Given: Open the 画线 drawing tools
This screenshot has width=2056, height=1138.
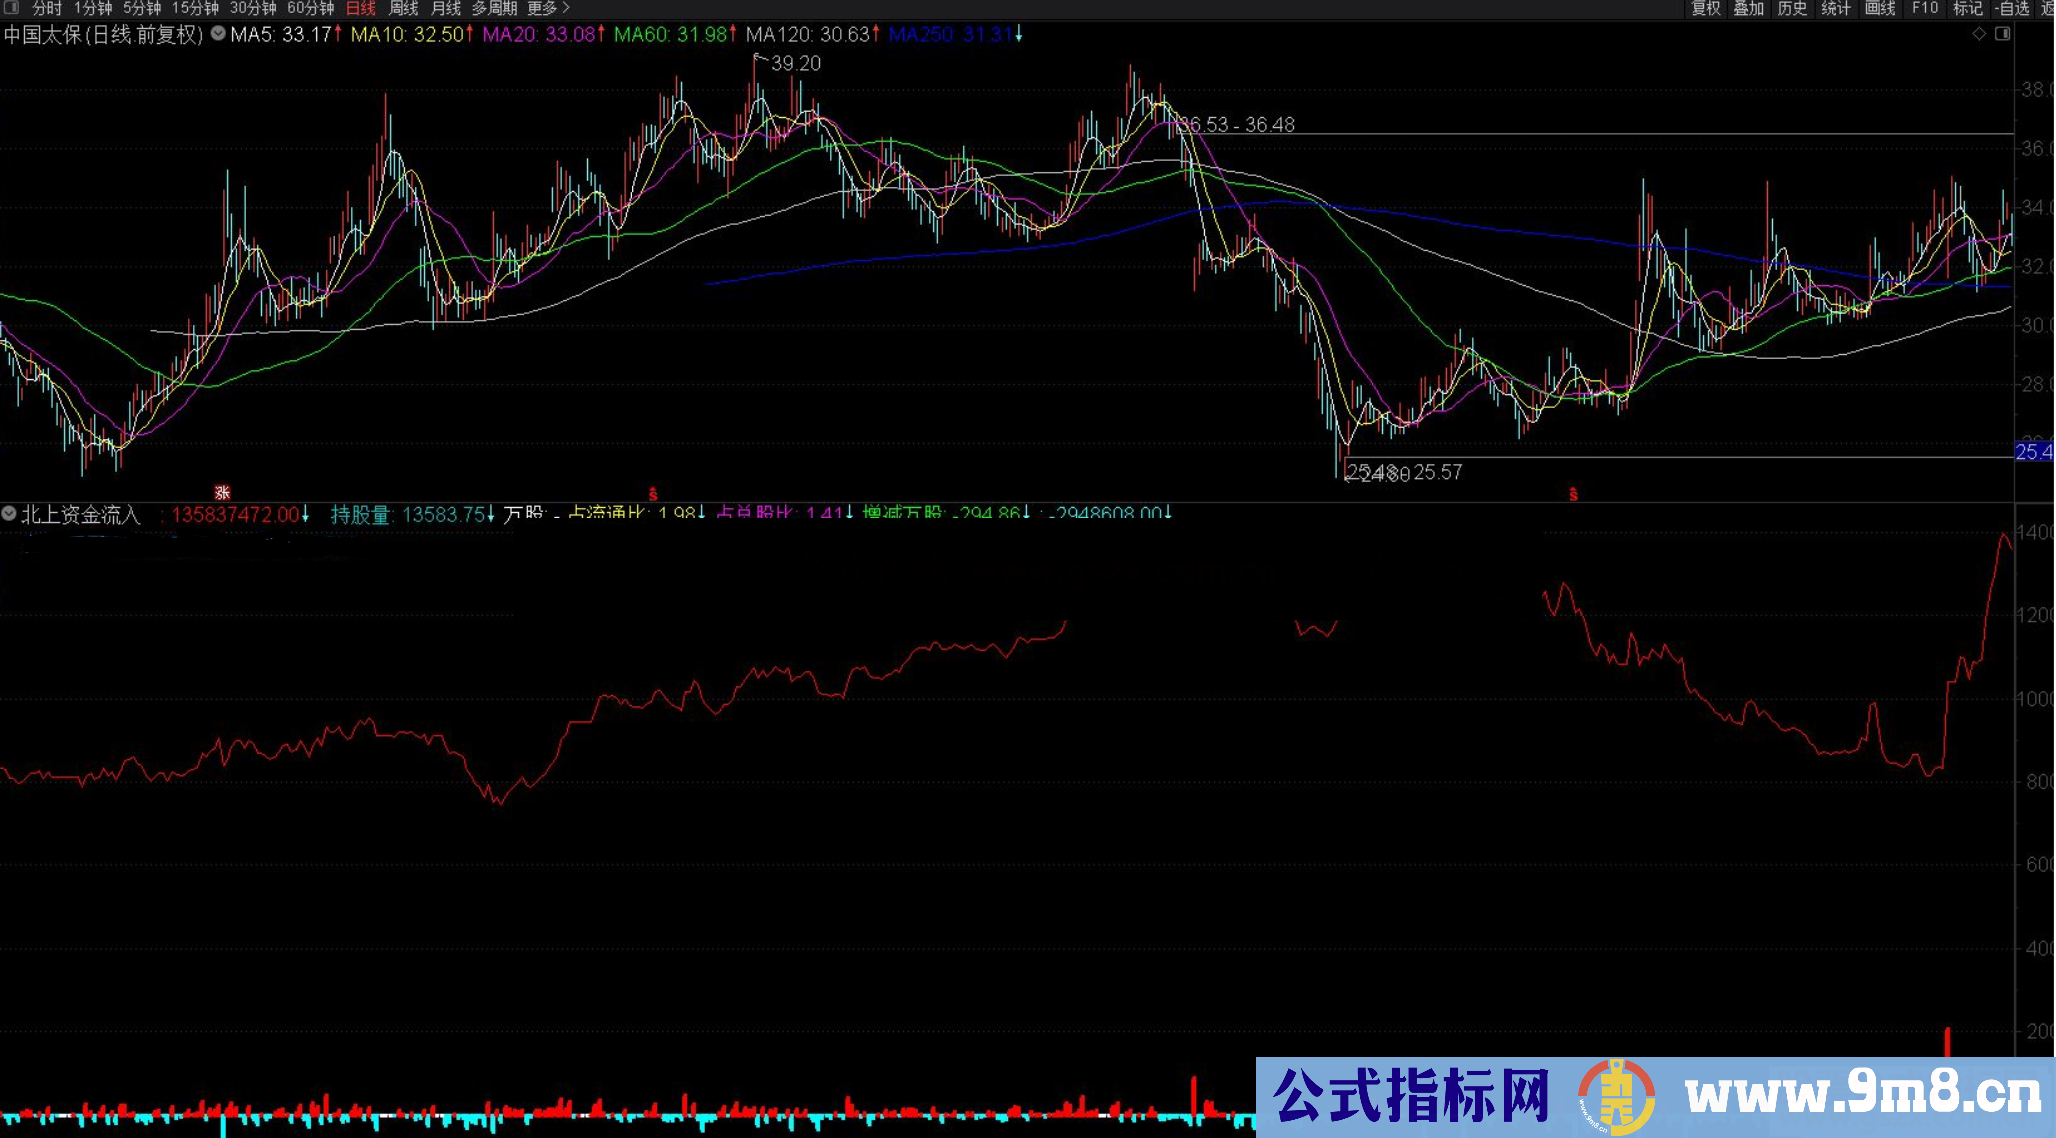Looking at the screenshot, I should pyautogui.click(x=1880, y=8).
